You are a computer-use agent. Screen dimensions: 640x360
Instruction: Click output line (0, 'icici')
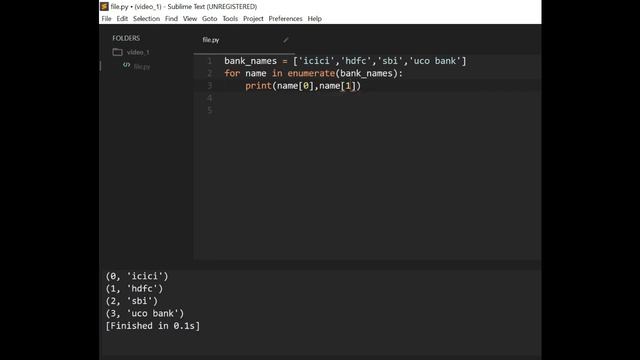pos(137,276)
